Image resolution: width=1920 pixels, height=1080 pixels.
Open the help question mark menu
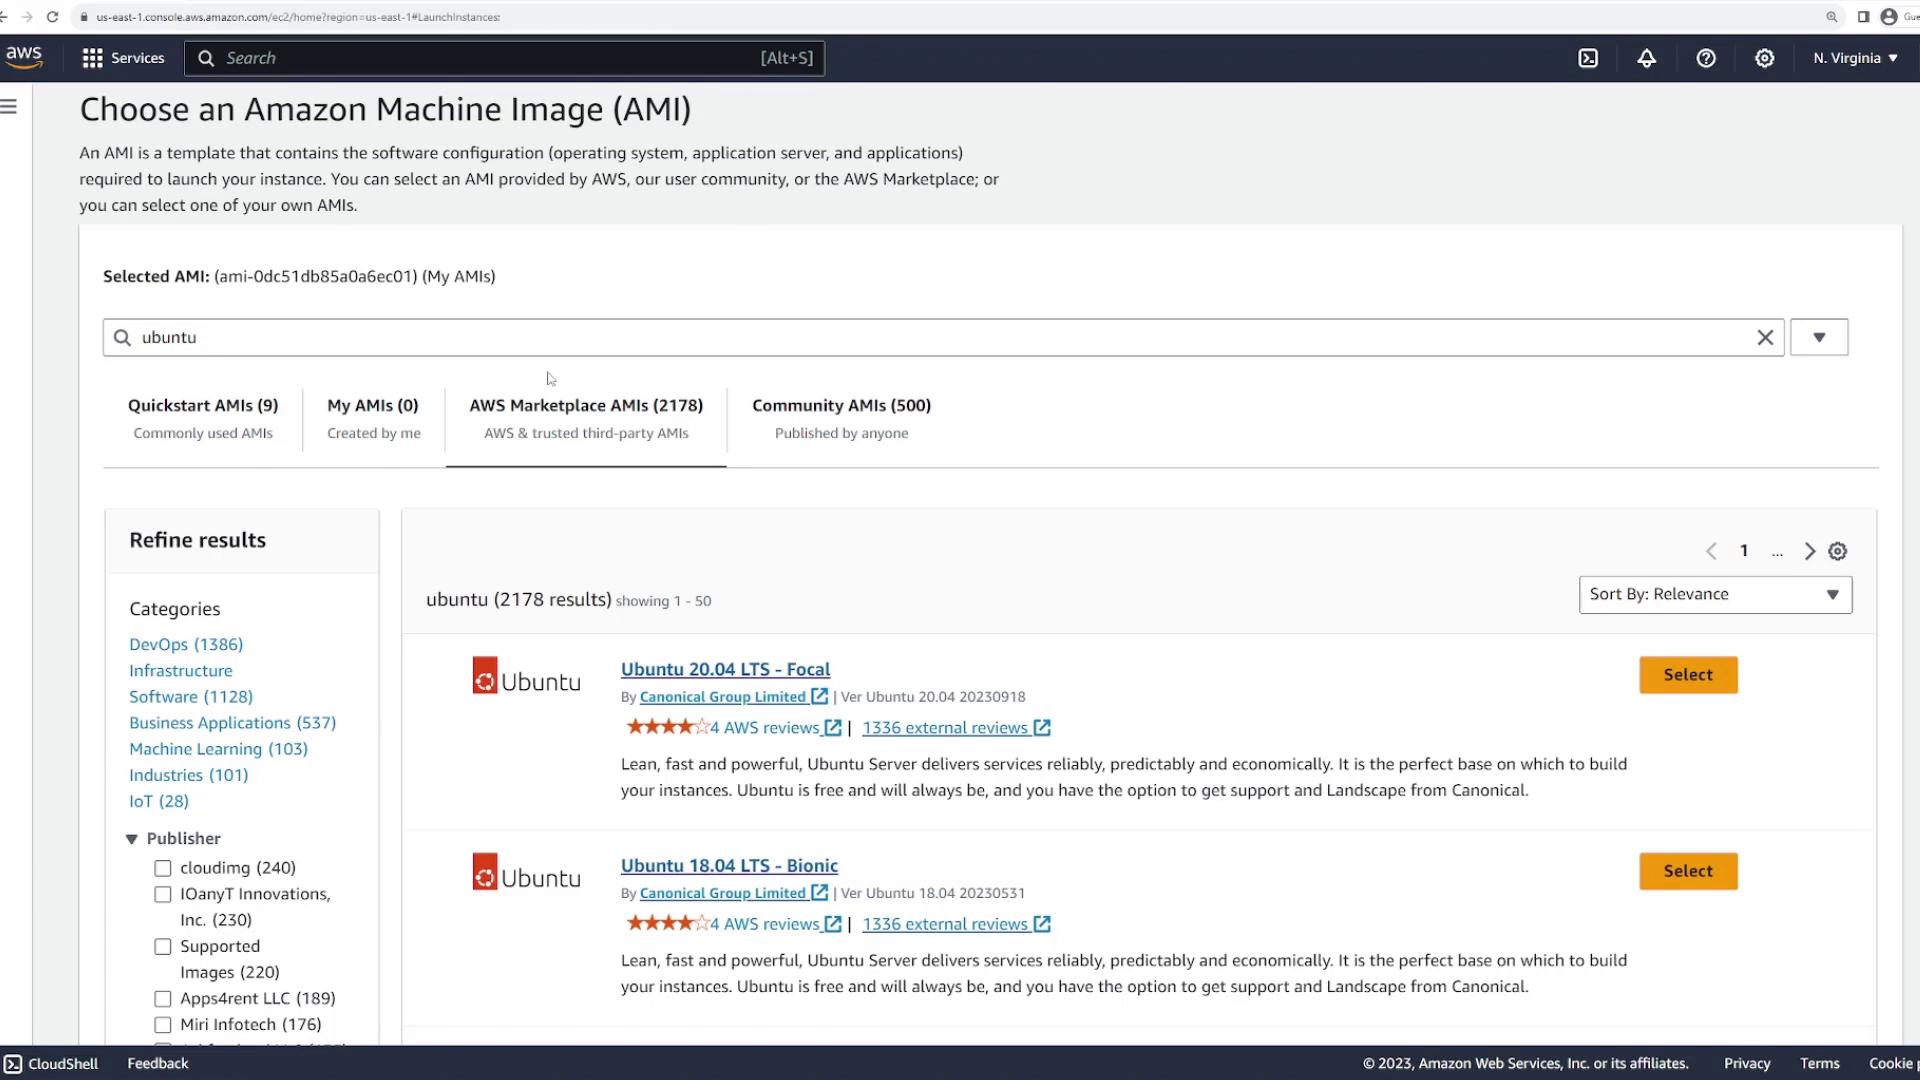1706,58
